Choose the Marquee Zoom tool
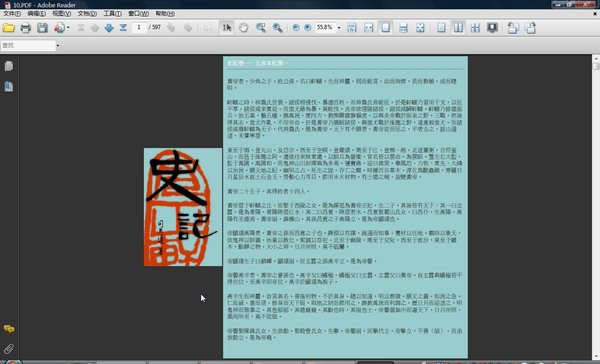This screenshot has height=364, width=600. pos(261,28)
